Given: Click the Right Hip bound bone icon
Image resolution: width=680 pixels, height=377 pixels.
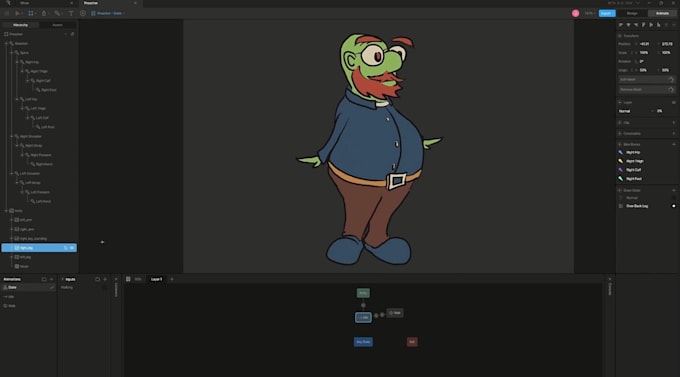Looking at the screenshot, I should pos(621,153).
